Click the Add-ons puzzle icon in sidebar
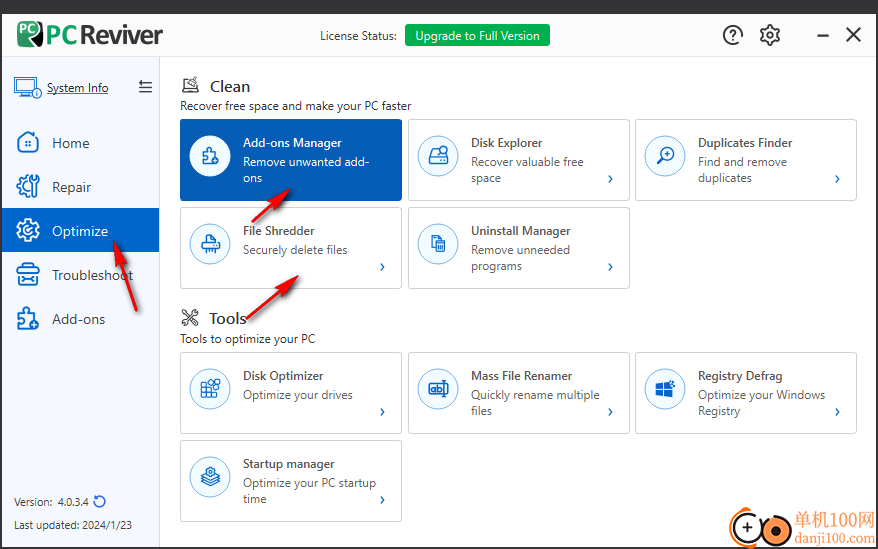Image resolution: width=878 pixels, height=549 pixels. [x=27, y=319]
